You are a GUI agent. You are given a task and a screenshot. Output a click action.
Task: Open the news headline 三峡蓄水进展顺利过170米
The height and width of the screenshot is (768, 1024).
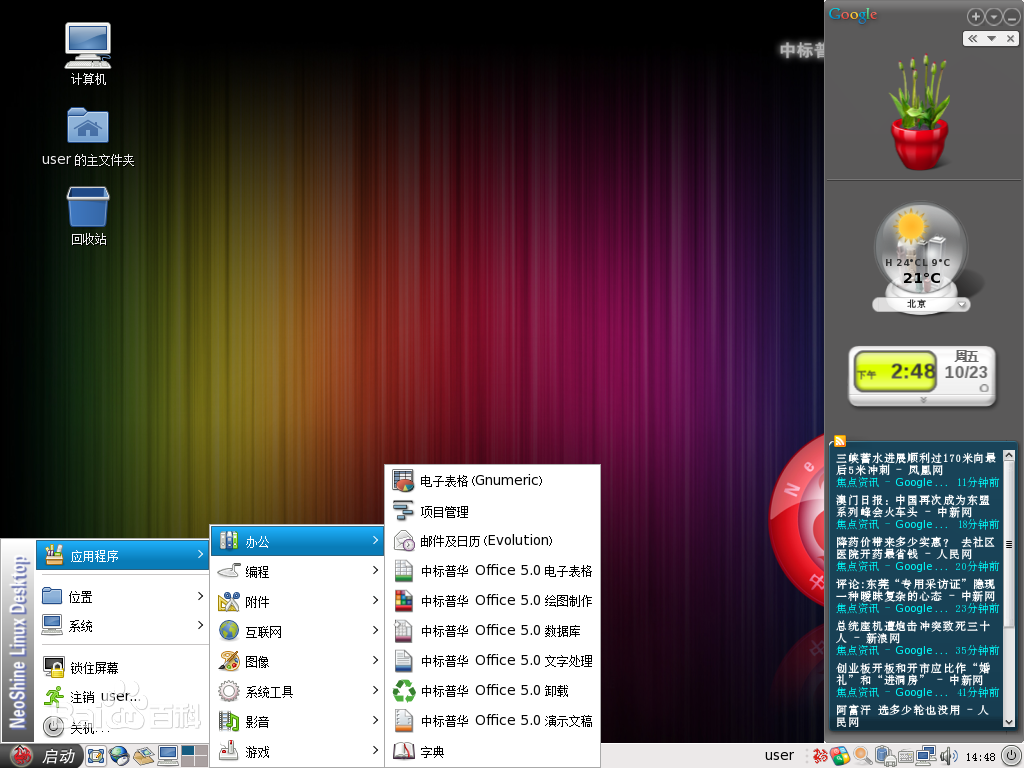click(916, 464)
